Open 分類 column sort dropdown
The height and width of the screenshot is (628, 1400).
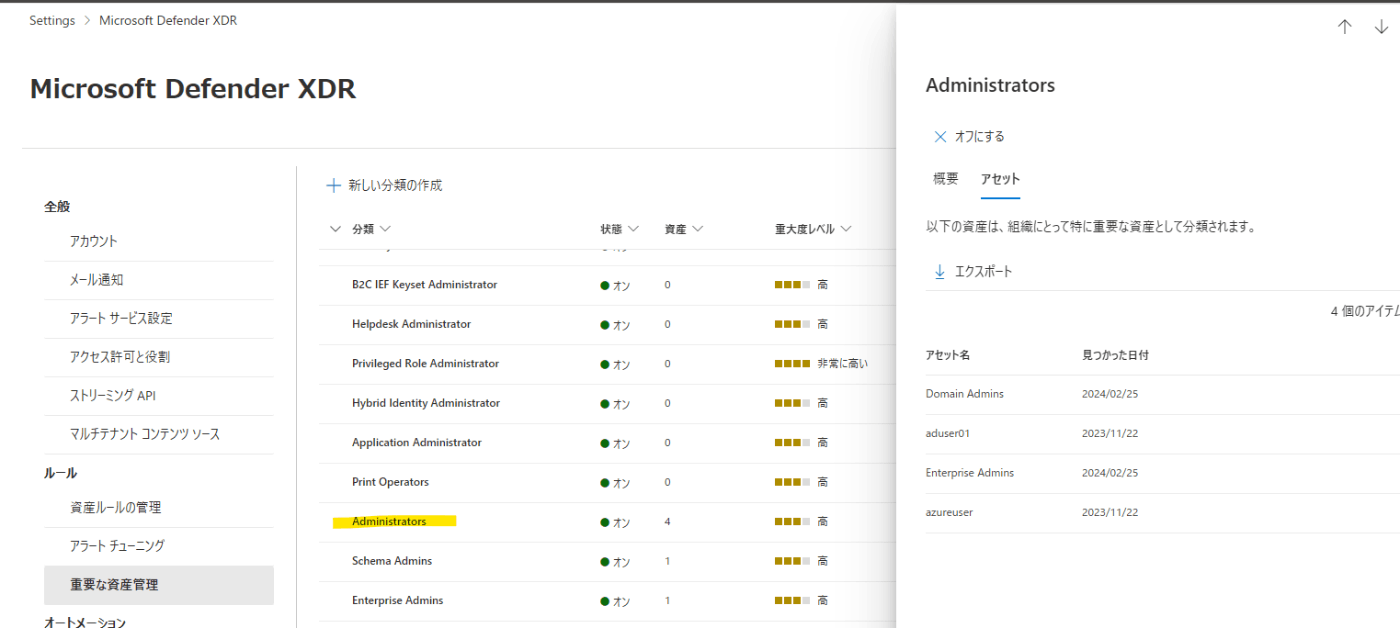(385, 229)
